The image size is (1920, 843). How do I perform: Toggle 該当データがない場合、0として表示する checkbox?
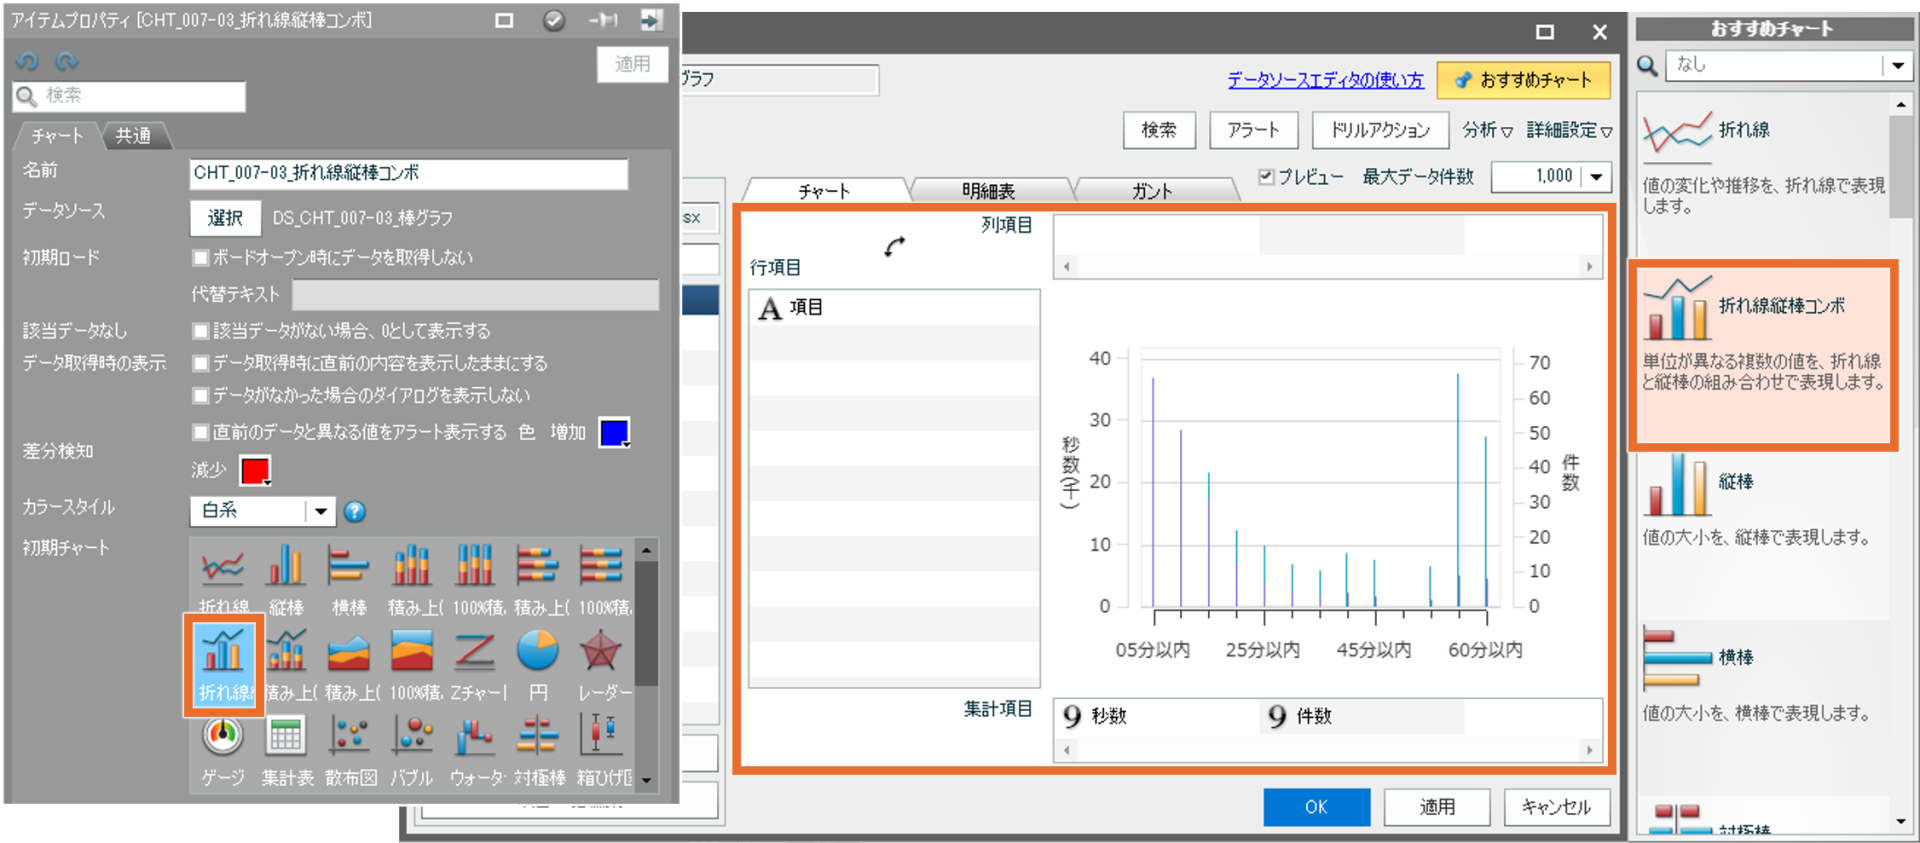click(x=200, y=331)
